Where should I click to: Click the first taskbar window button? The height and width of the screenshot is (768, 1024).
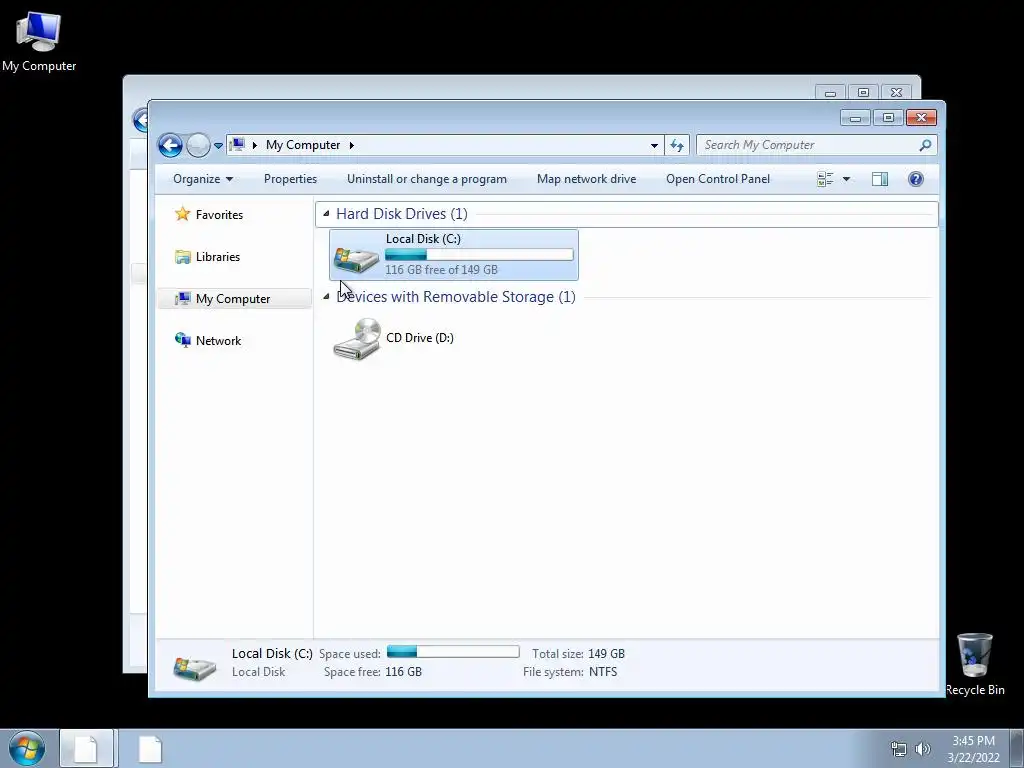pyautogui.click(x=86, y=748)
